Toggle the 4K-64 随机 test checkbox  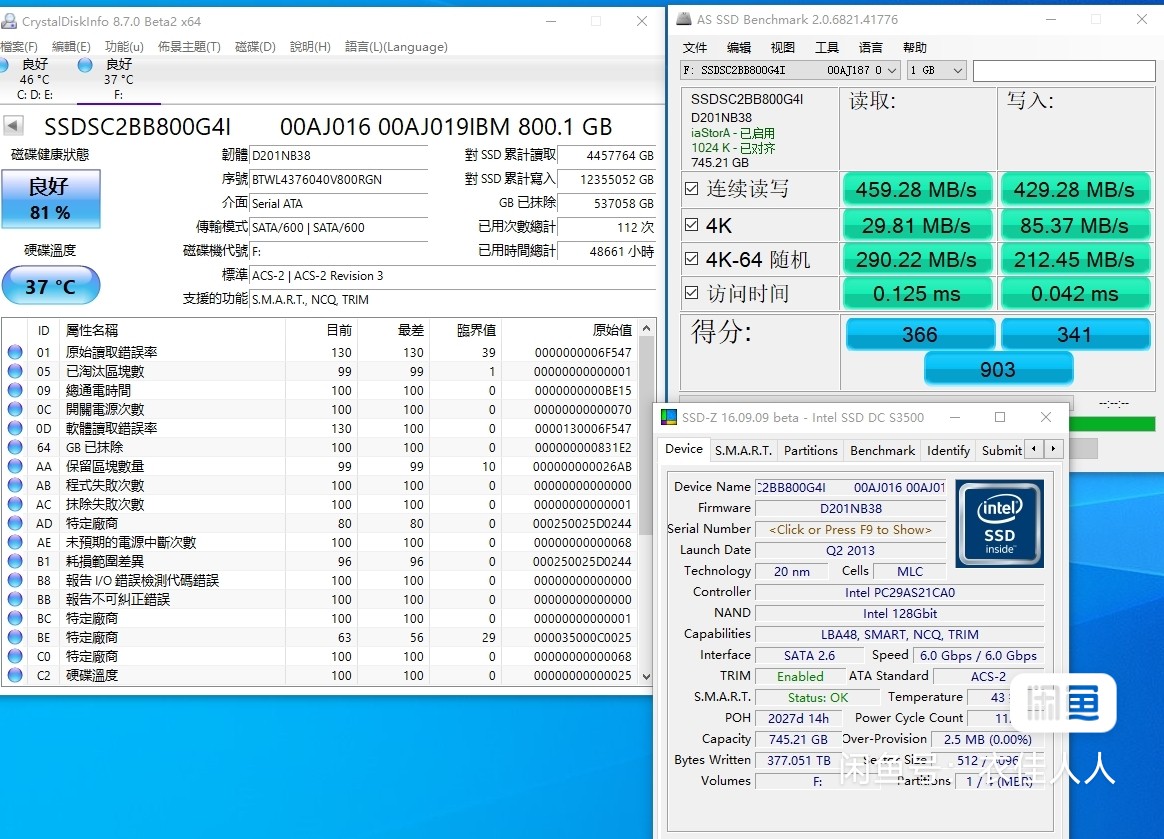(691, 258)
